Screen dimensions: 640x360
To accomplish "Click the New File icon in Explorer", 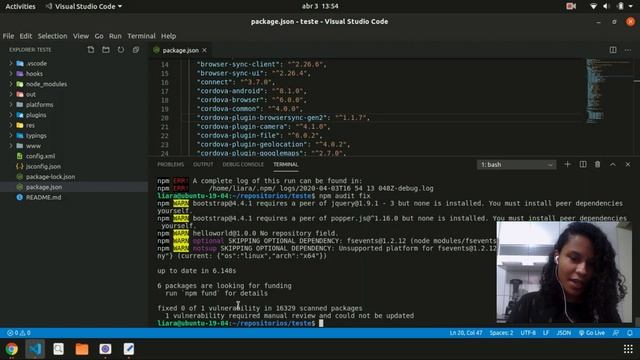I will click(x=91, y=50).
